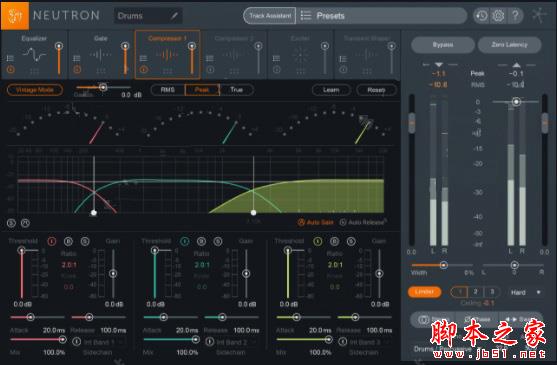
Task: Open the Gate module preset list icon
Action: (76, 58)
